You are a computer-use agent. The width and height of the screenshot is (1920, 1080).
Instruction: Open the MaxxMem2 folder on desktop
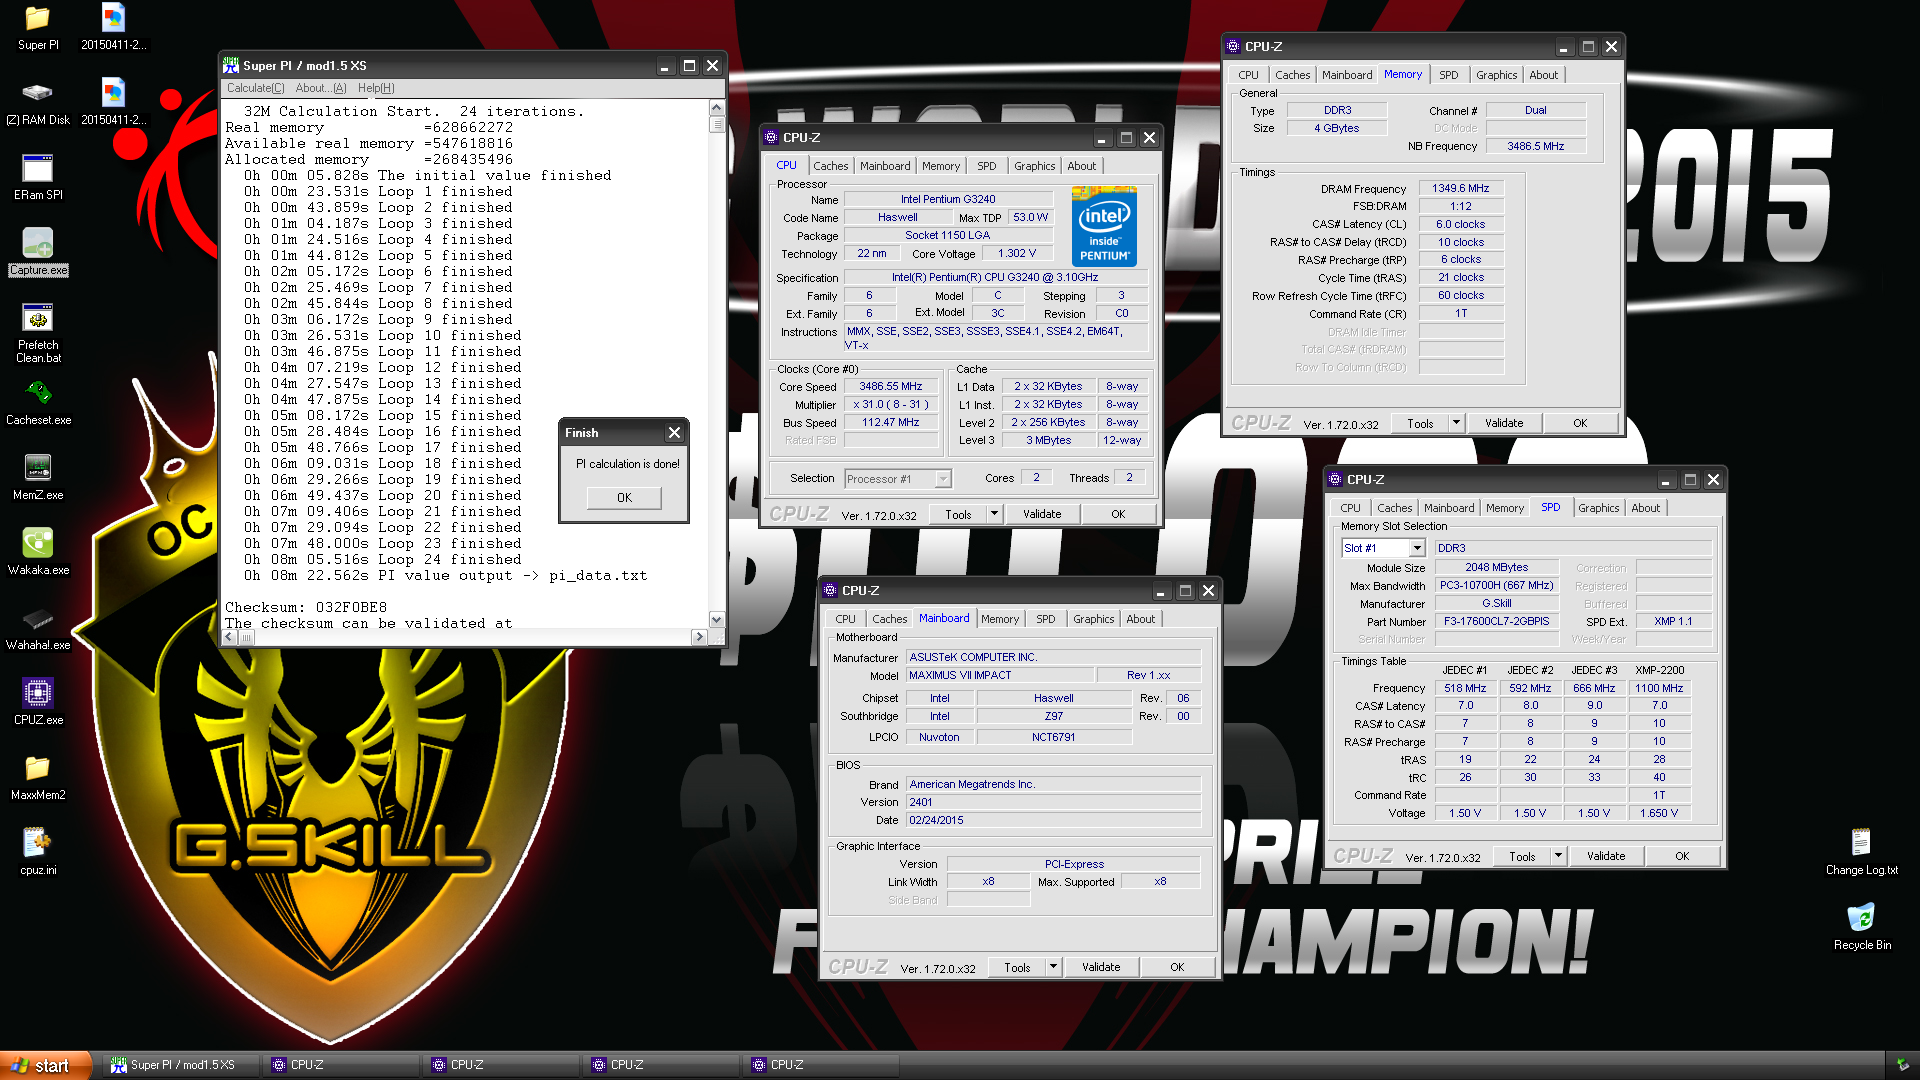pyautogui.click(x=38, y=777)
